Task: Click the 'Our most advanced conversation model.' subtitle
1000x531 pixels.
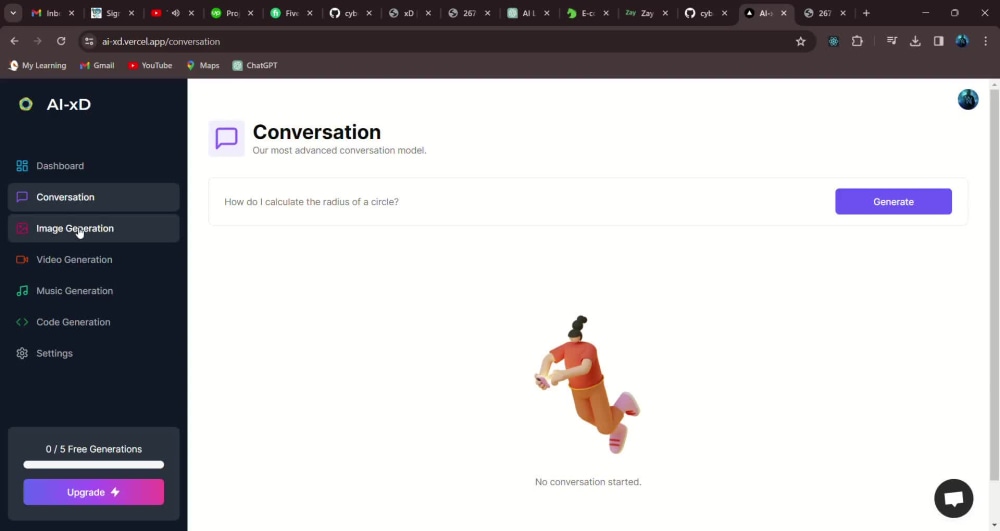Action: pos(339,150)
